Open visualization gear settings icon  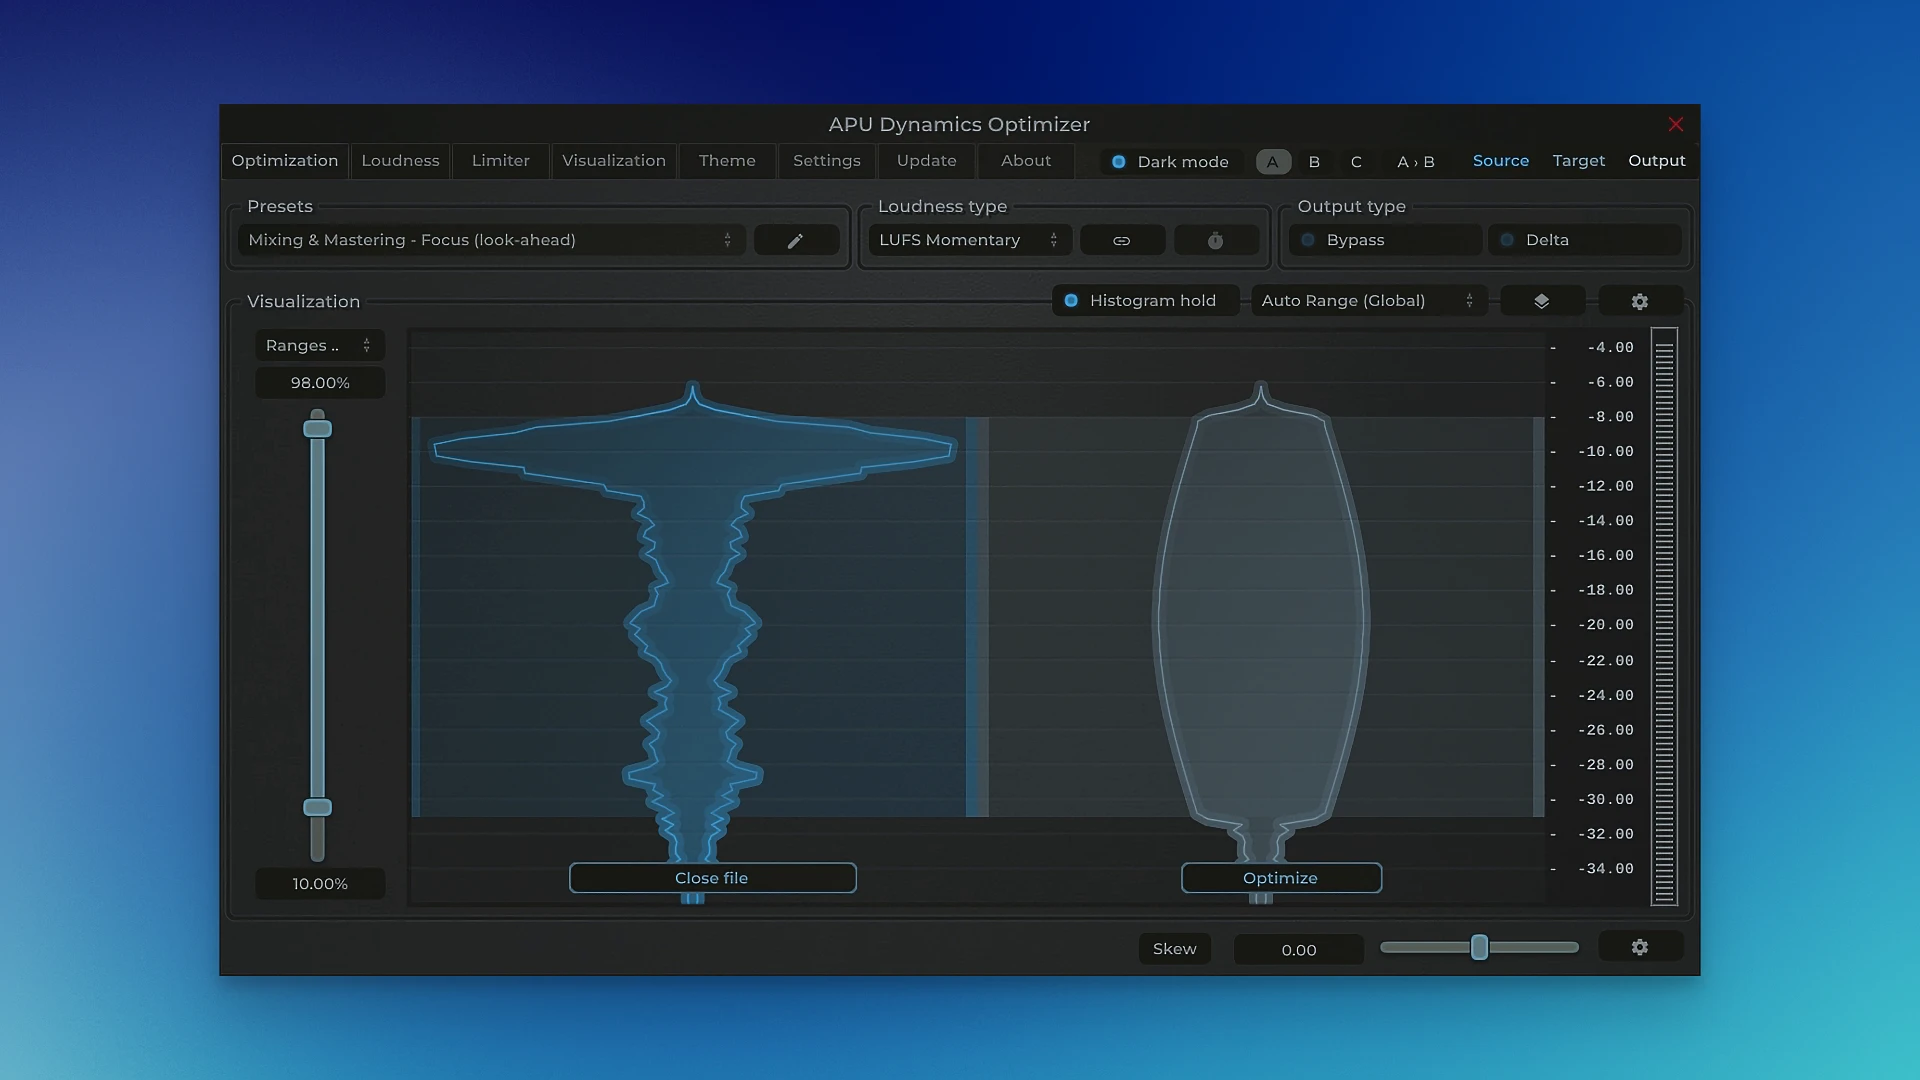coord(1639,301)
